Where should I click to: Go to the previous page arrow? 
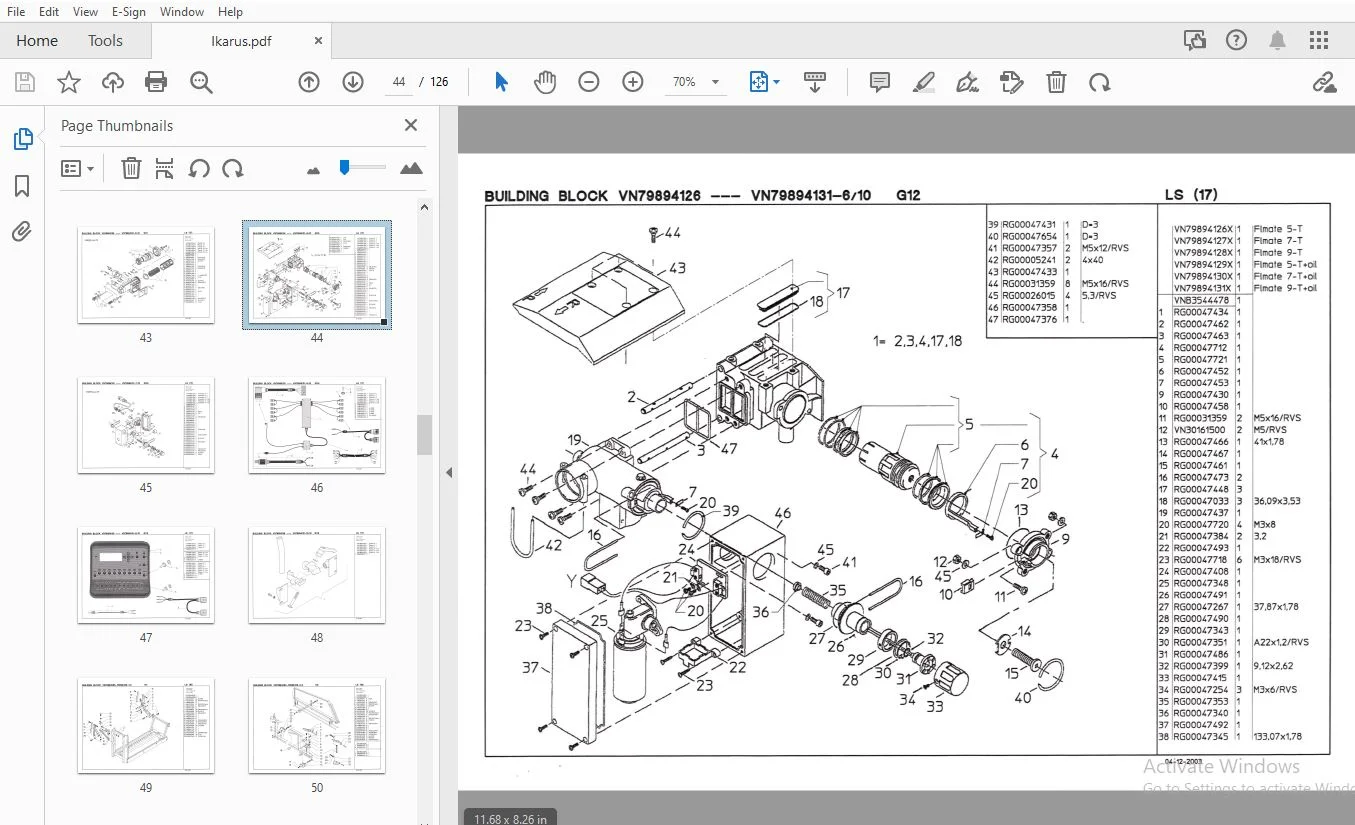point(309,82)
